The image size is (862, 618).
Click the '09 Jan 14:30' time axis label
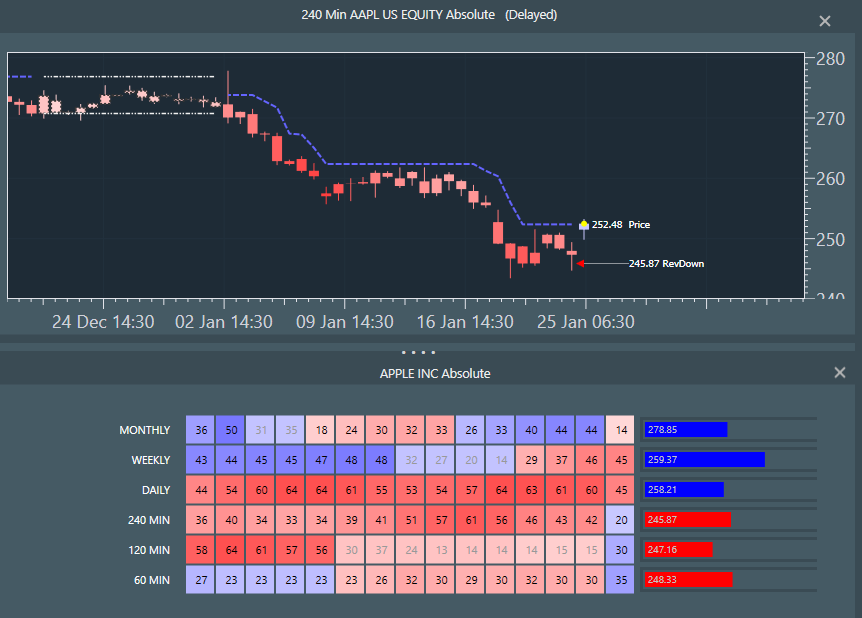[345, 322]
